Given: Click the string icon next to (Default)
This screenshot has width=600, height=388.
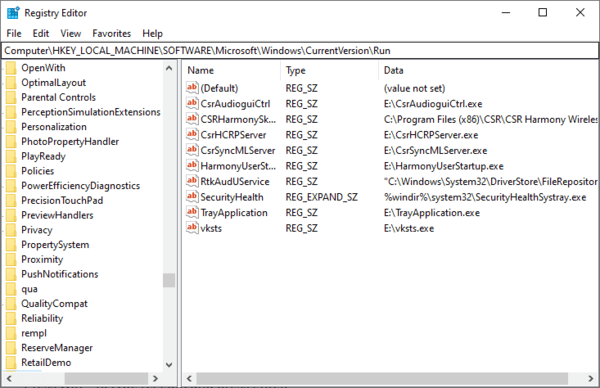Looking at the screenshot, I should coord(192,88).
